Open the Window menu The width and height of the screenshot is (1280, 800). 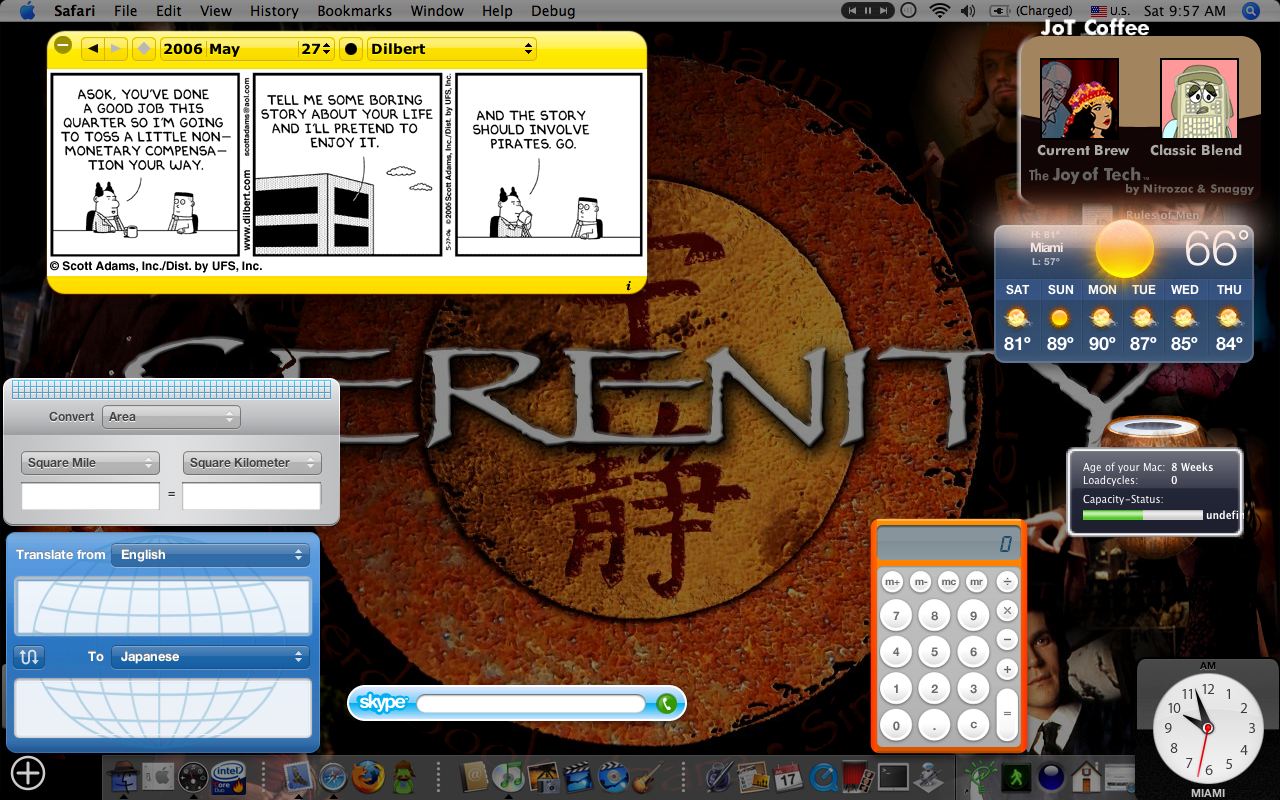point(437,11)
